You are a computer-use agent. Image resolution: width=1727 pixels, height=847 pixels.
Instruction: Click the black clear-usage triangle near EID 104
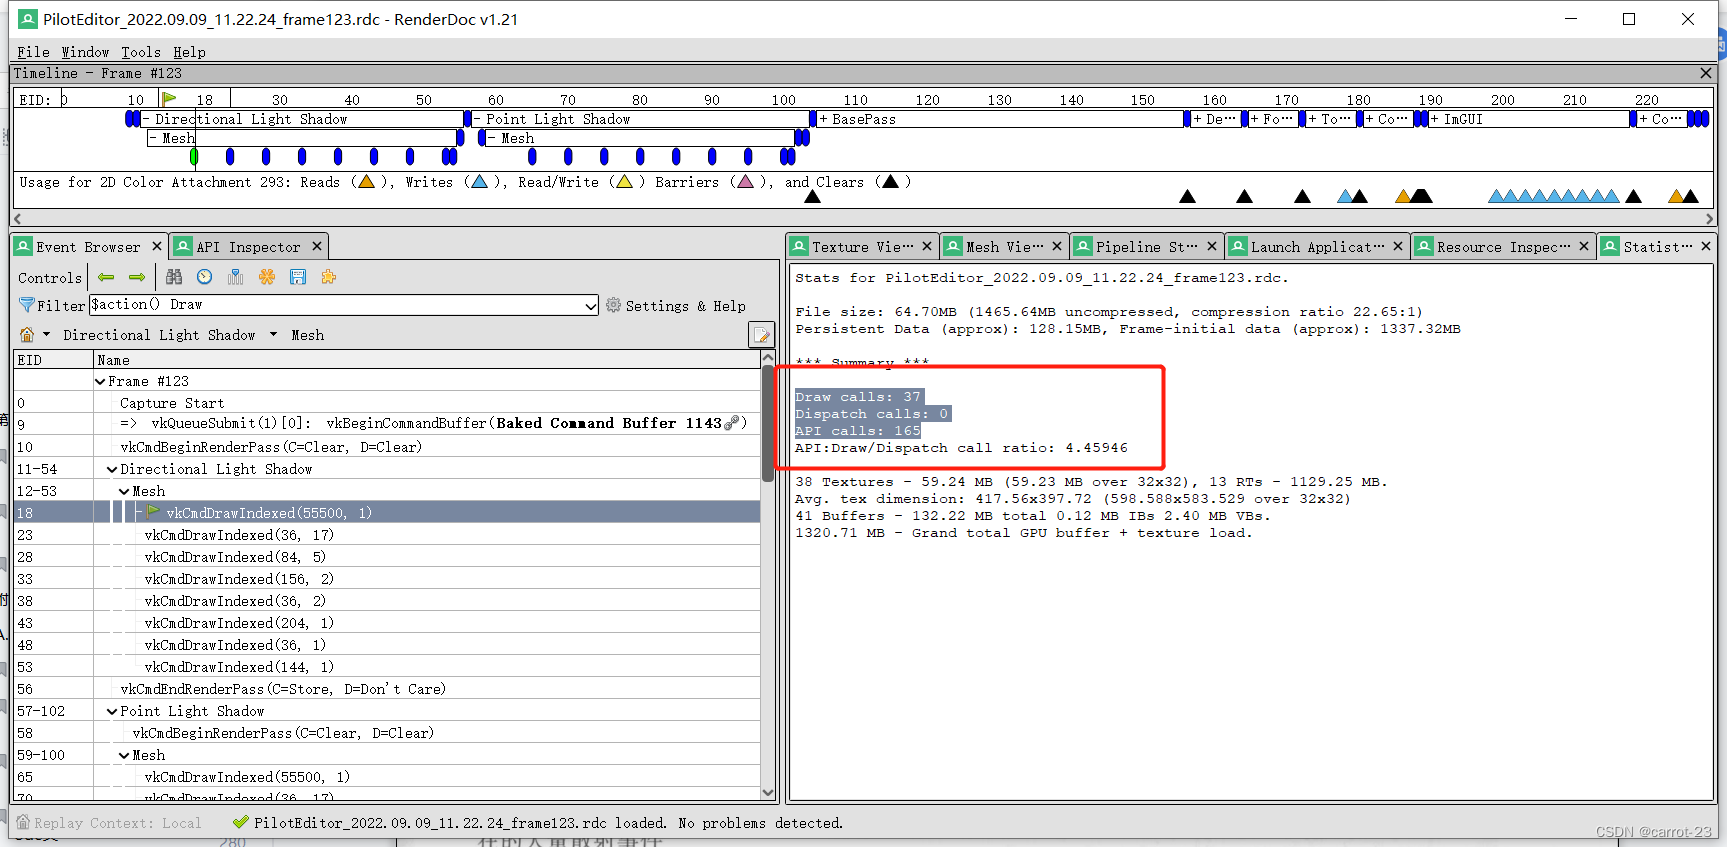[x=813, y=196]
